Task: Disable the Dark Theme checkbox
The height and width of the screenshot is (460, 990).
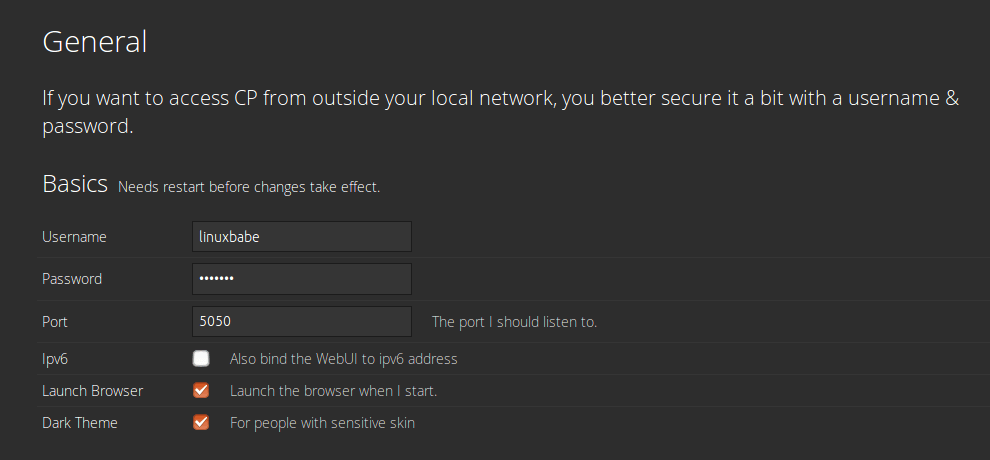Action: 201,422
